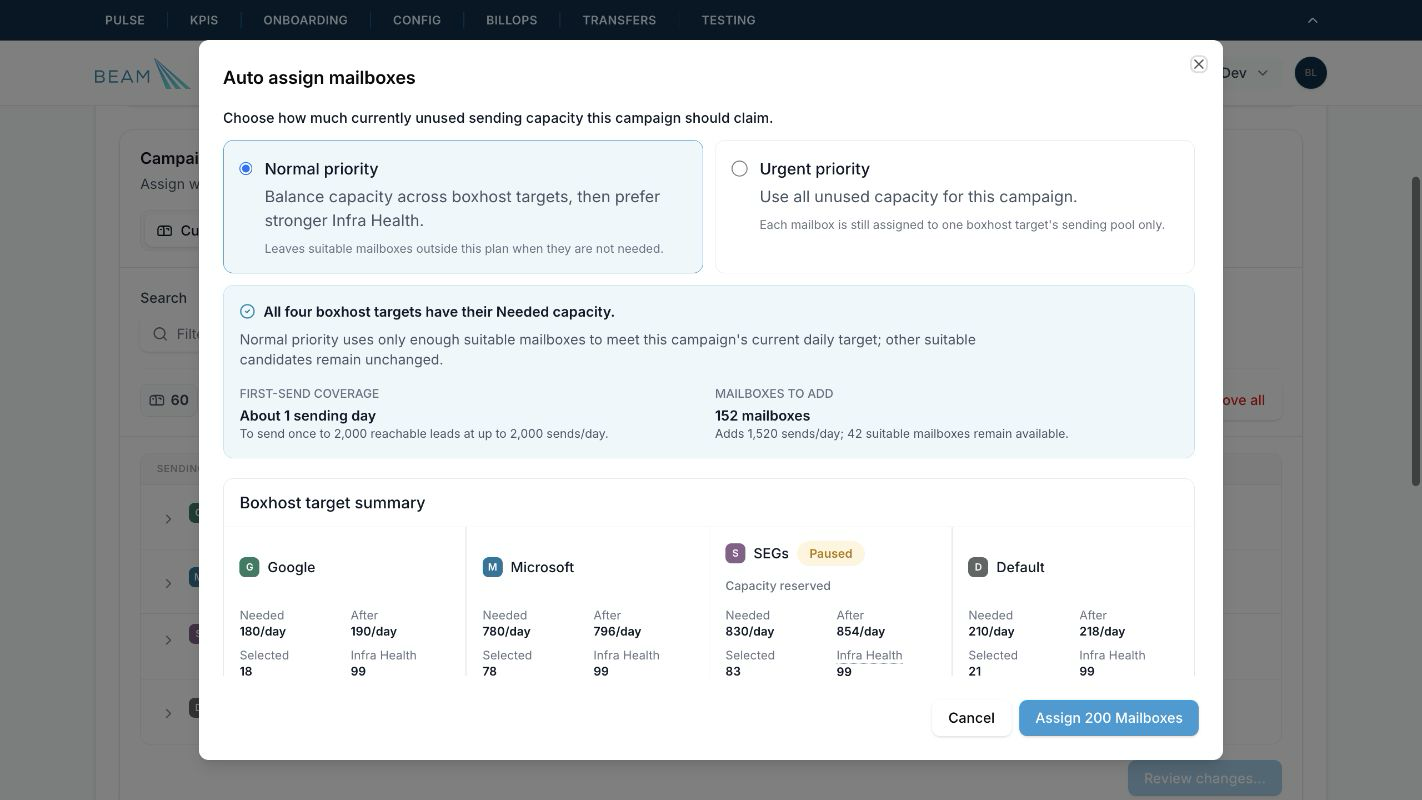1422x800 pixels.
Task: Confirm with Assign 200 Mailboxes
Action: click(x=1109, y=718)
